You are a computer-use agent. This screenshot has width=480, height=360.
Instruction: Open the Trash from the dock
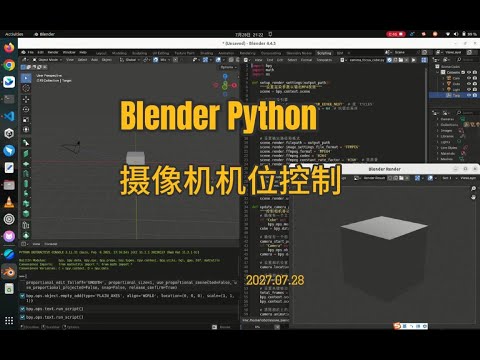coord(9,289)
